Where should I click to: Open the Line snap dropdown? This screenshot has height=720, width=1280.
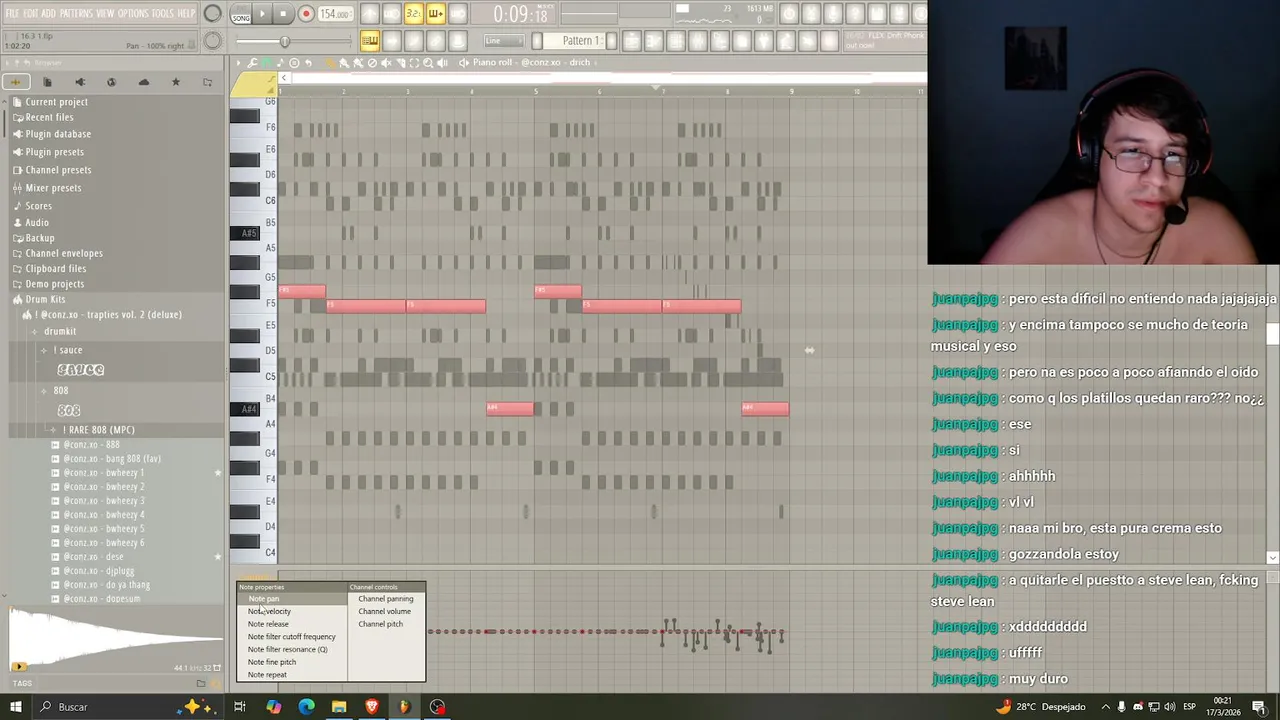pos(504,41)
